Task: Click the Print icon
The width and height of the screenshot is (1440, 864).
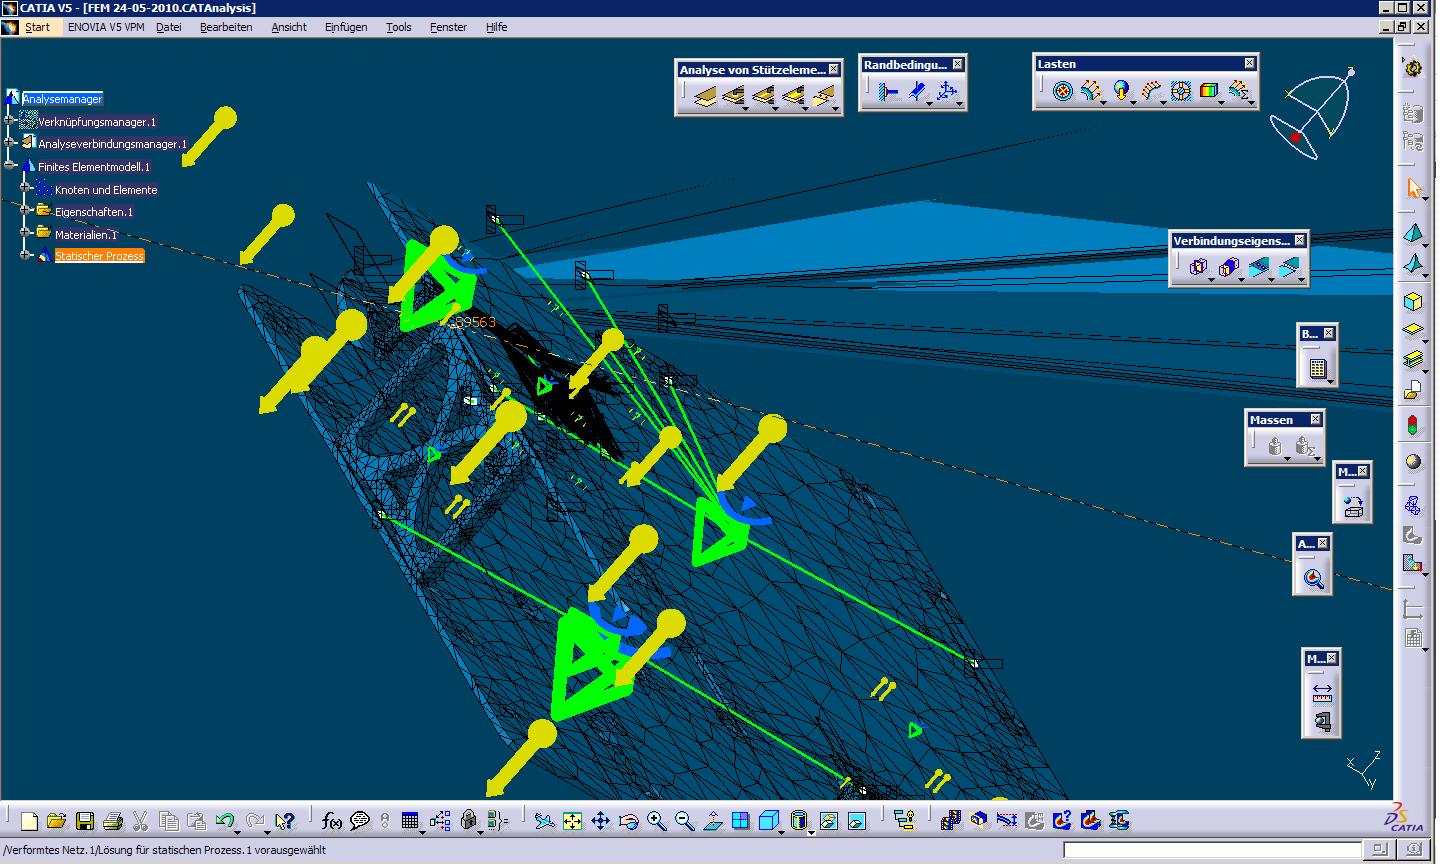Action: pyautogui.click(x=113, y=822)
